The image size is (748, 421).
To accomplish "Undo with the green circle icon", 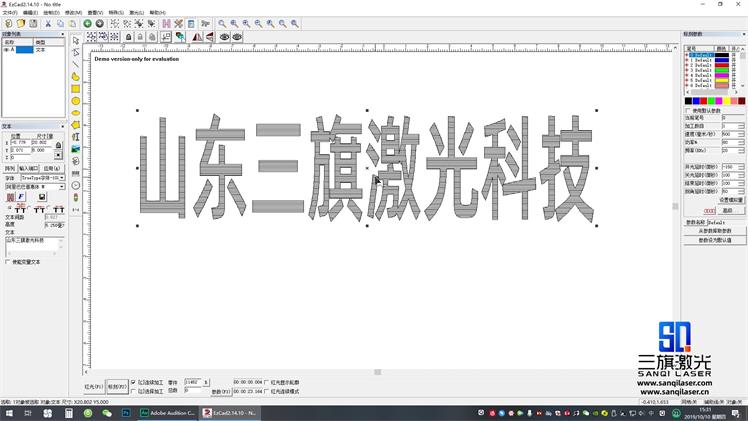I will [x=87, y=23].
